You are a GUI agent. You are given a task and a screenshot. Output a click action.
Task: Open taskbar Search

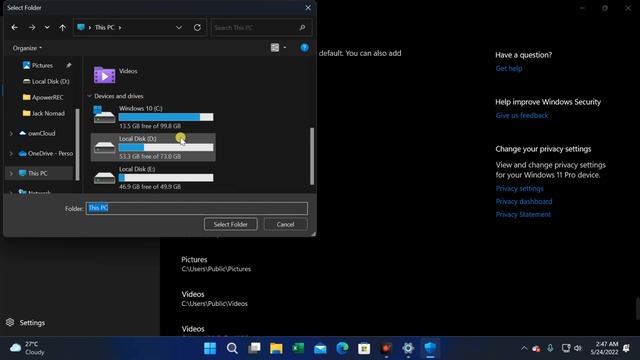232,348
